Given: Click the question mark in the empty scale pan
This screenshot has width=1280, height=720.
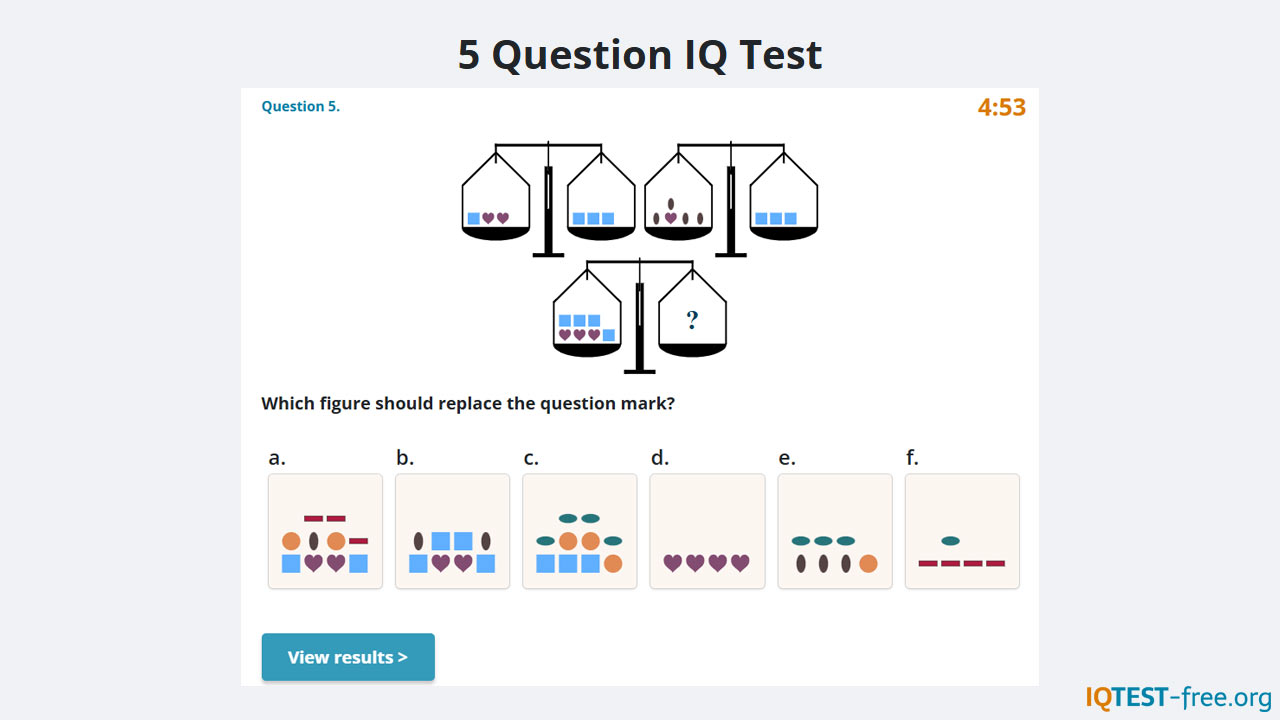Looking at the screenshot, I should click(691, 318).
